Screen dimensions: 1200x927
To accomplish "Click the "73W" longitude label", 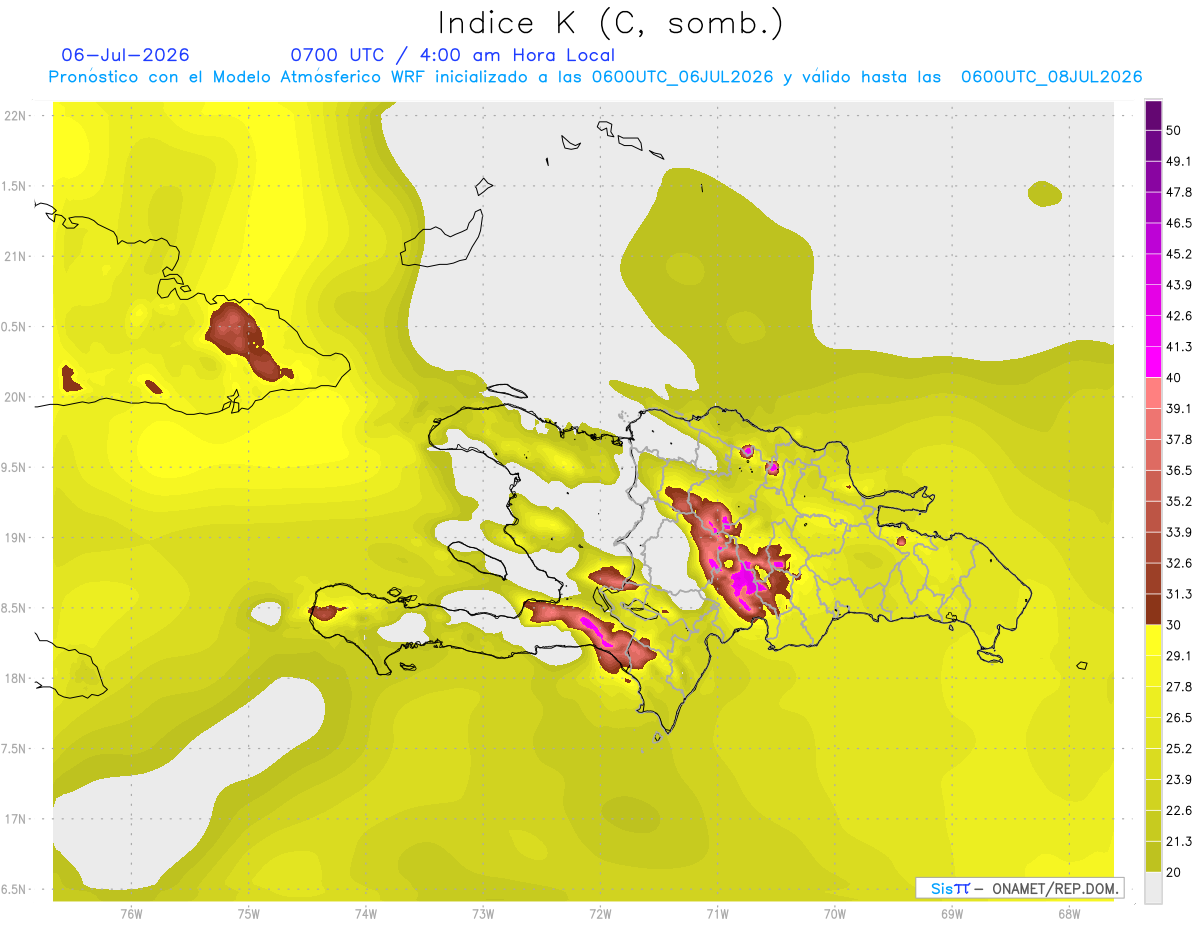I will (x=483, y=913).
